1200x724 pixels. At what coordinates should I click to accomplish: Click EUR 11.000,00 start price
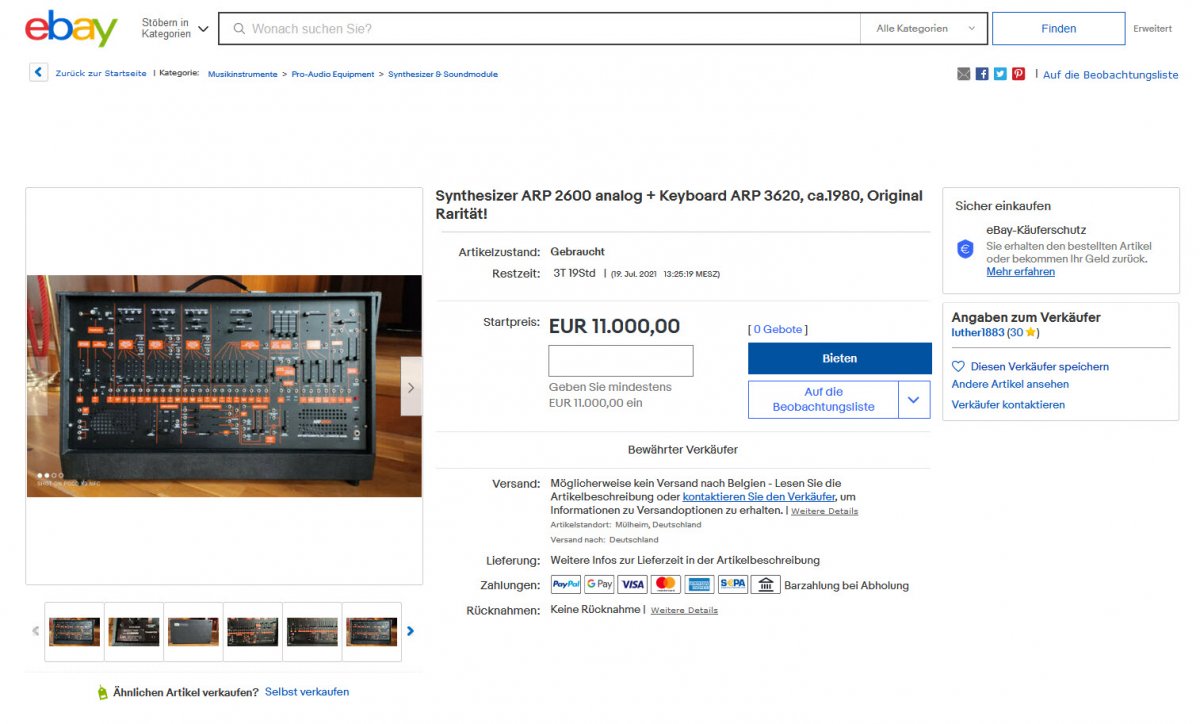point(614,326)
